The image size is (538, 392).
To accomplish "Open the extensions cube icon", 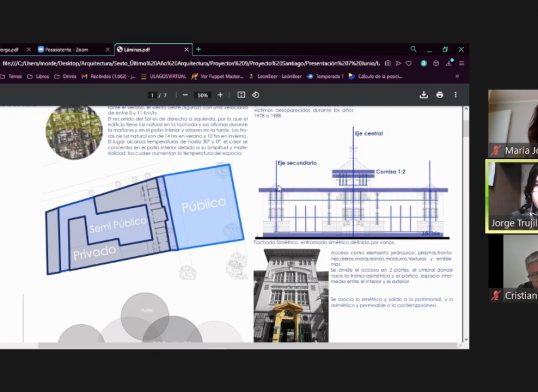I will coord(436,64).
